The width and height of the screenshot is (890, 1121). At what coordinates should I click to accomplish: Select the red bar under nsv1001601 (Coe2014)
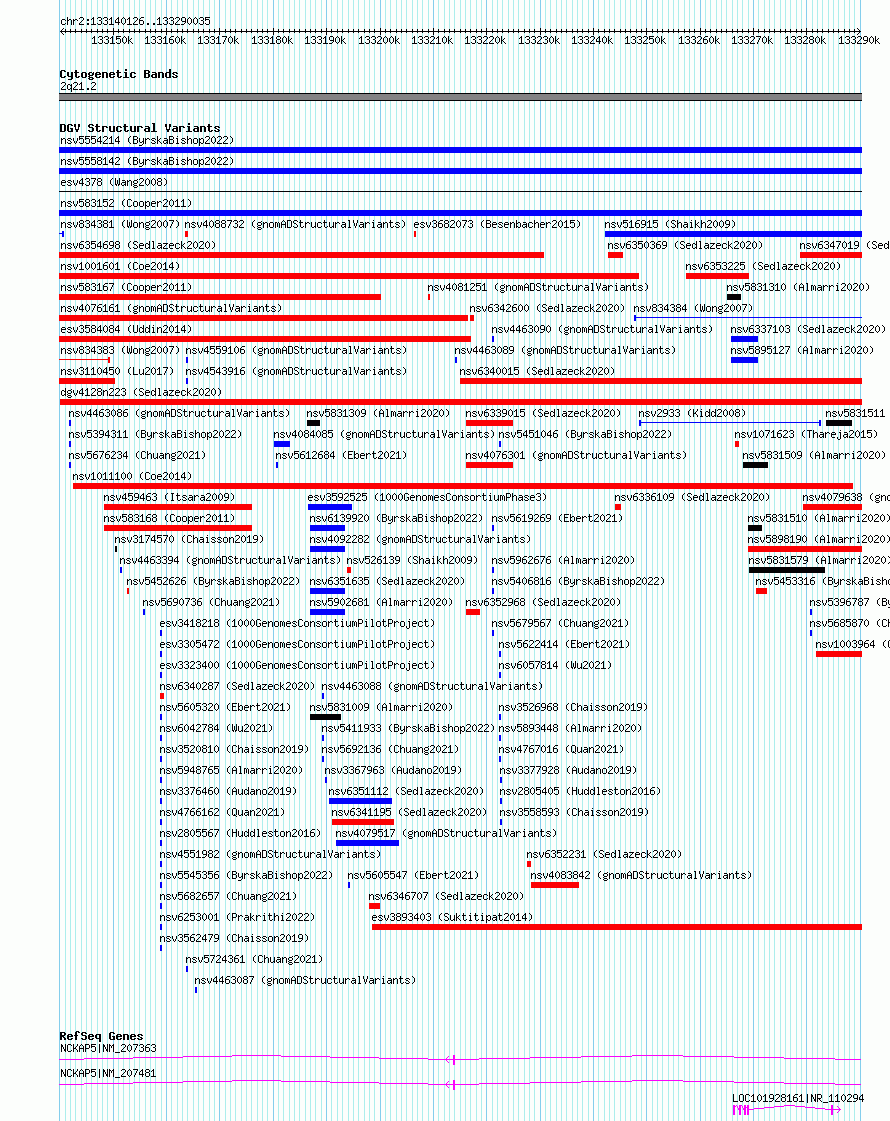point(349,276)
